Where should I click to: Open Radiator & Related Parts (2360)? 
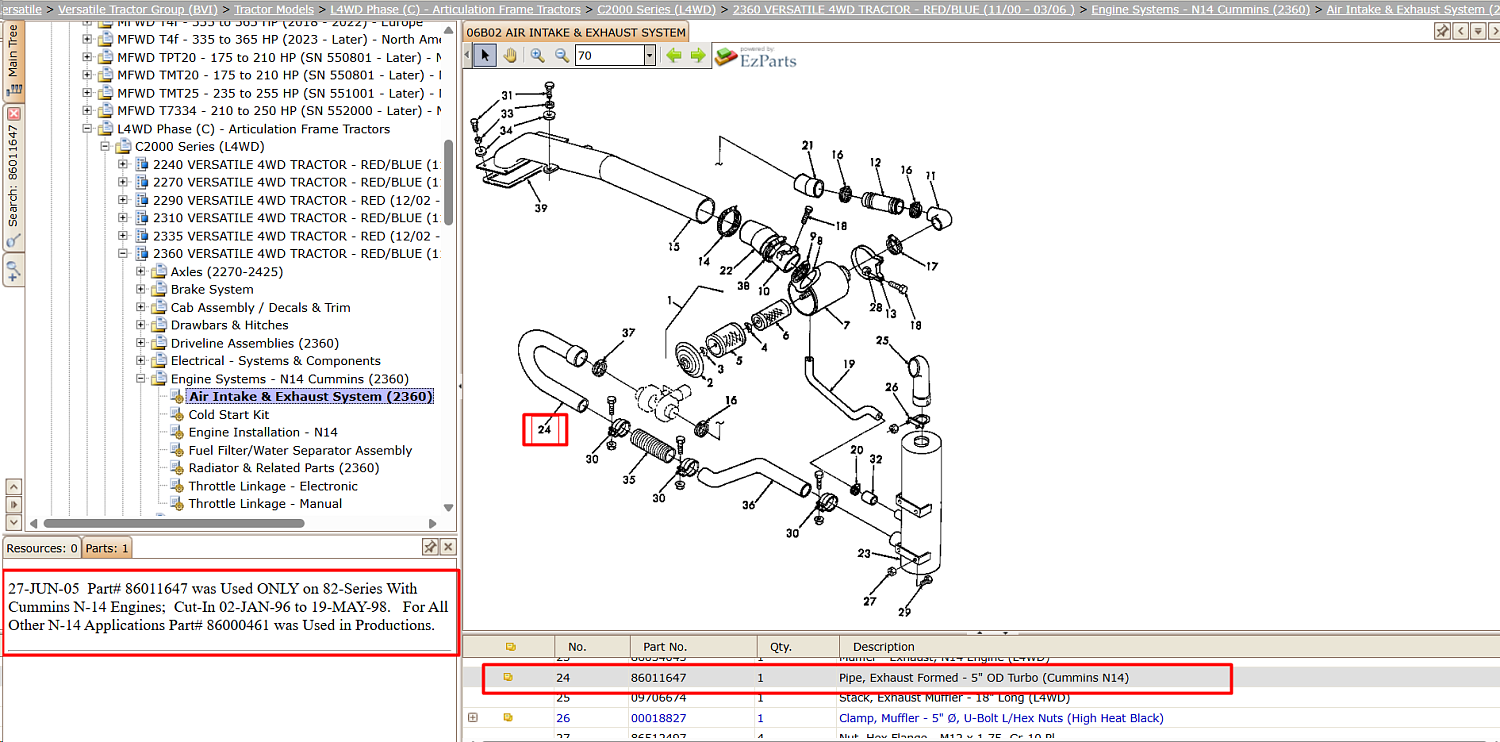(x=284, y=468)
